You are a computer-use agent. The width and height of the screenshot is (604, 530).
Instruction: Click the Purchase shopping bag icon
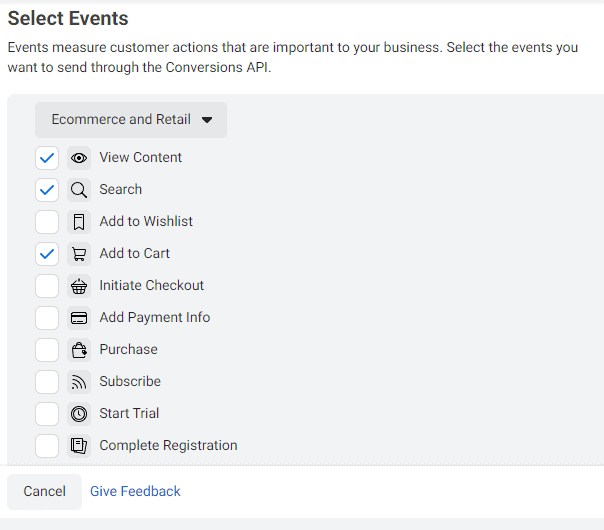click(79, 350)
